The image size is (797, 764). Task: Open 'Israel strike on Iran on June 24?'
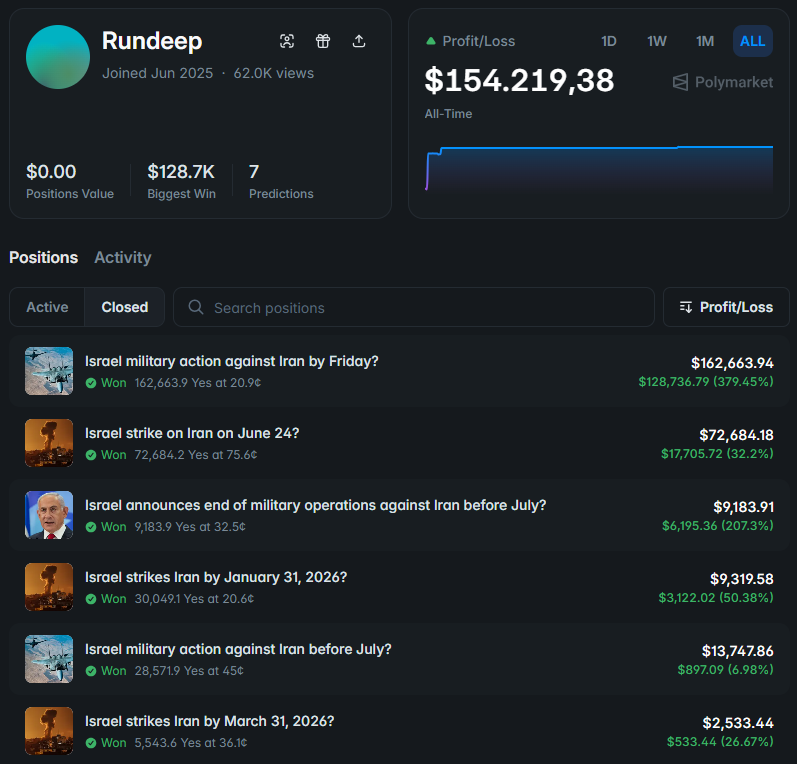click(x=192, y=433)
